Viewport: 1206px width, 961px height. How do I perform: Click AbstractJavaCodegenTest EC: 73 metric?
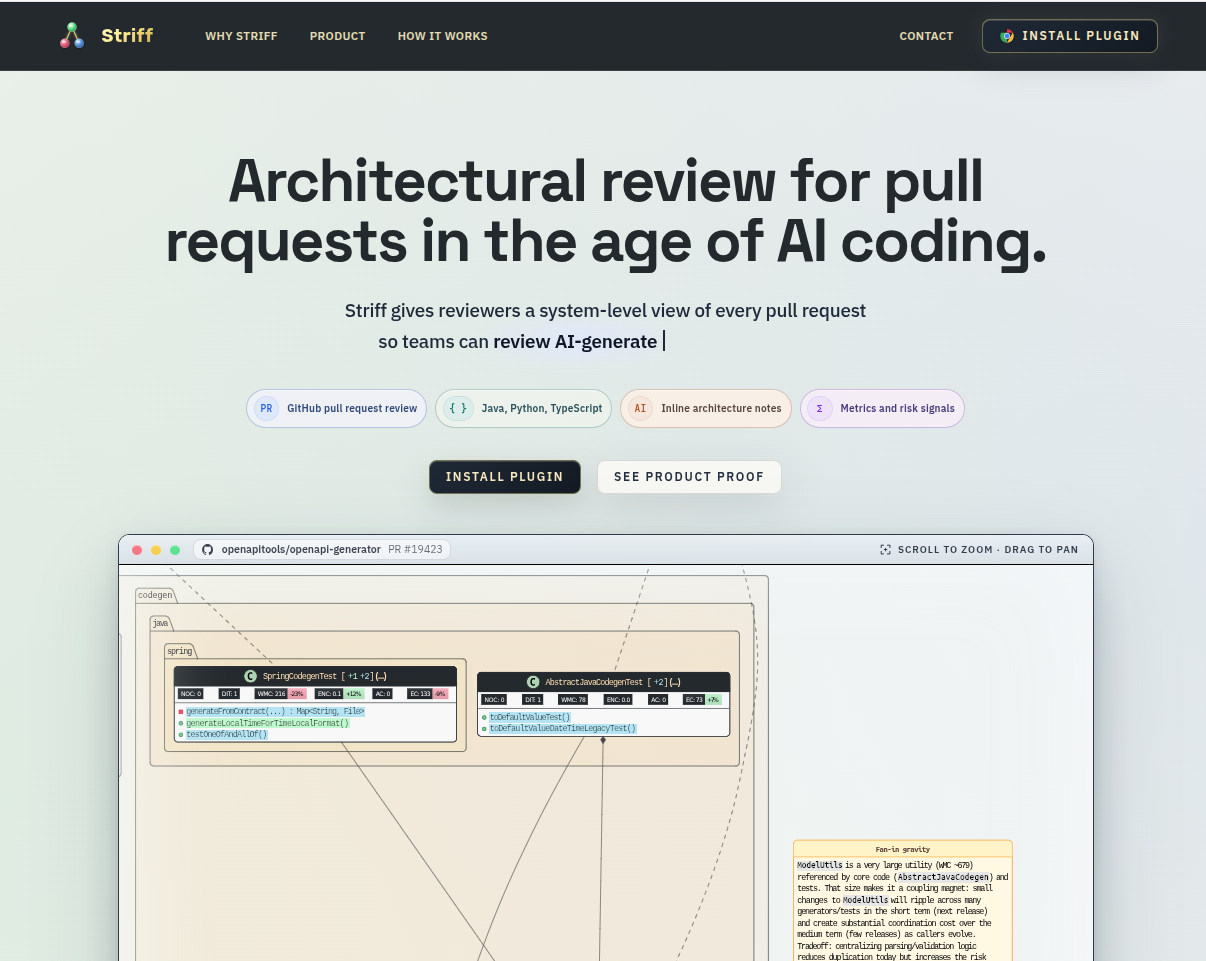(693, 700)
